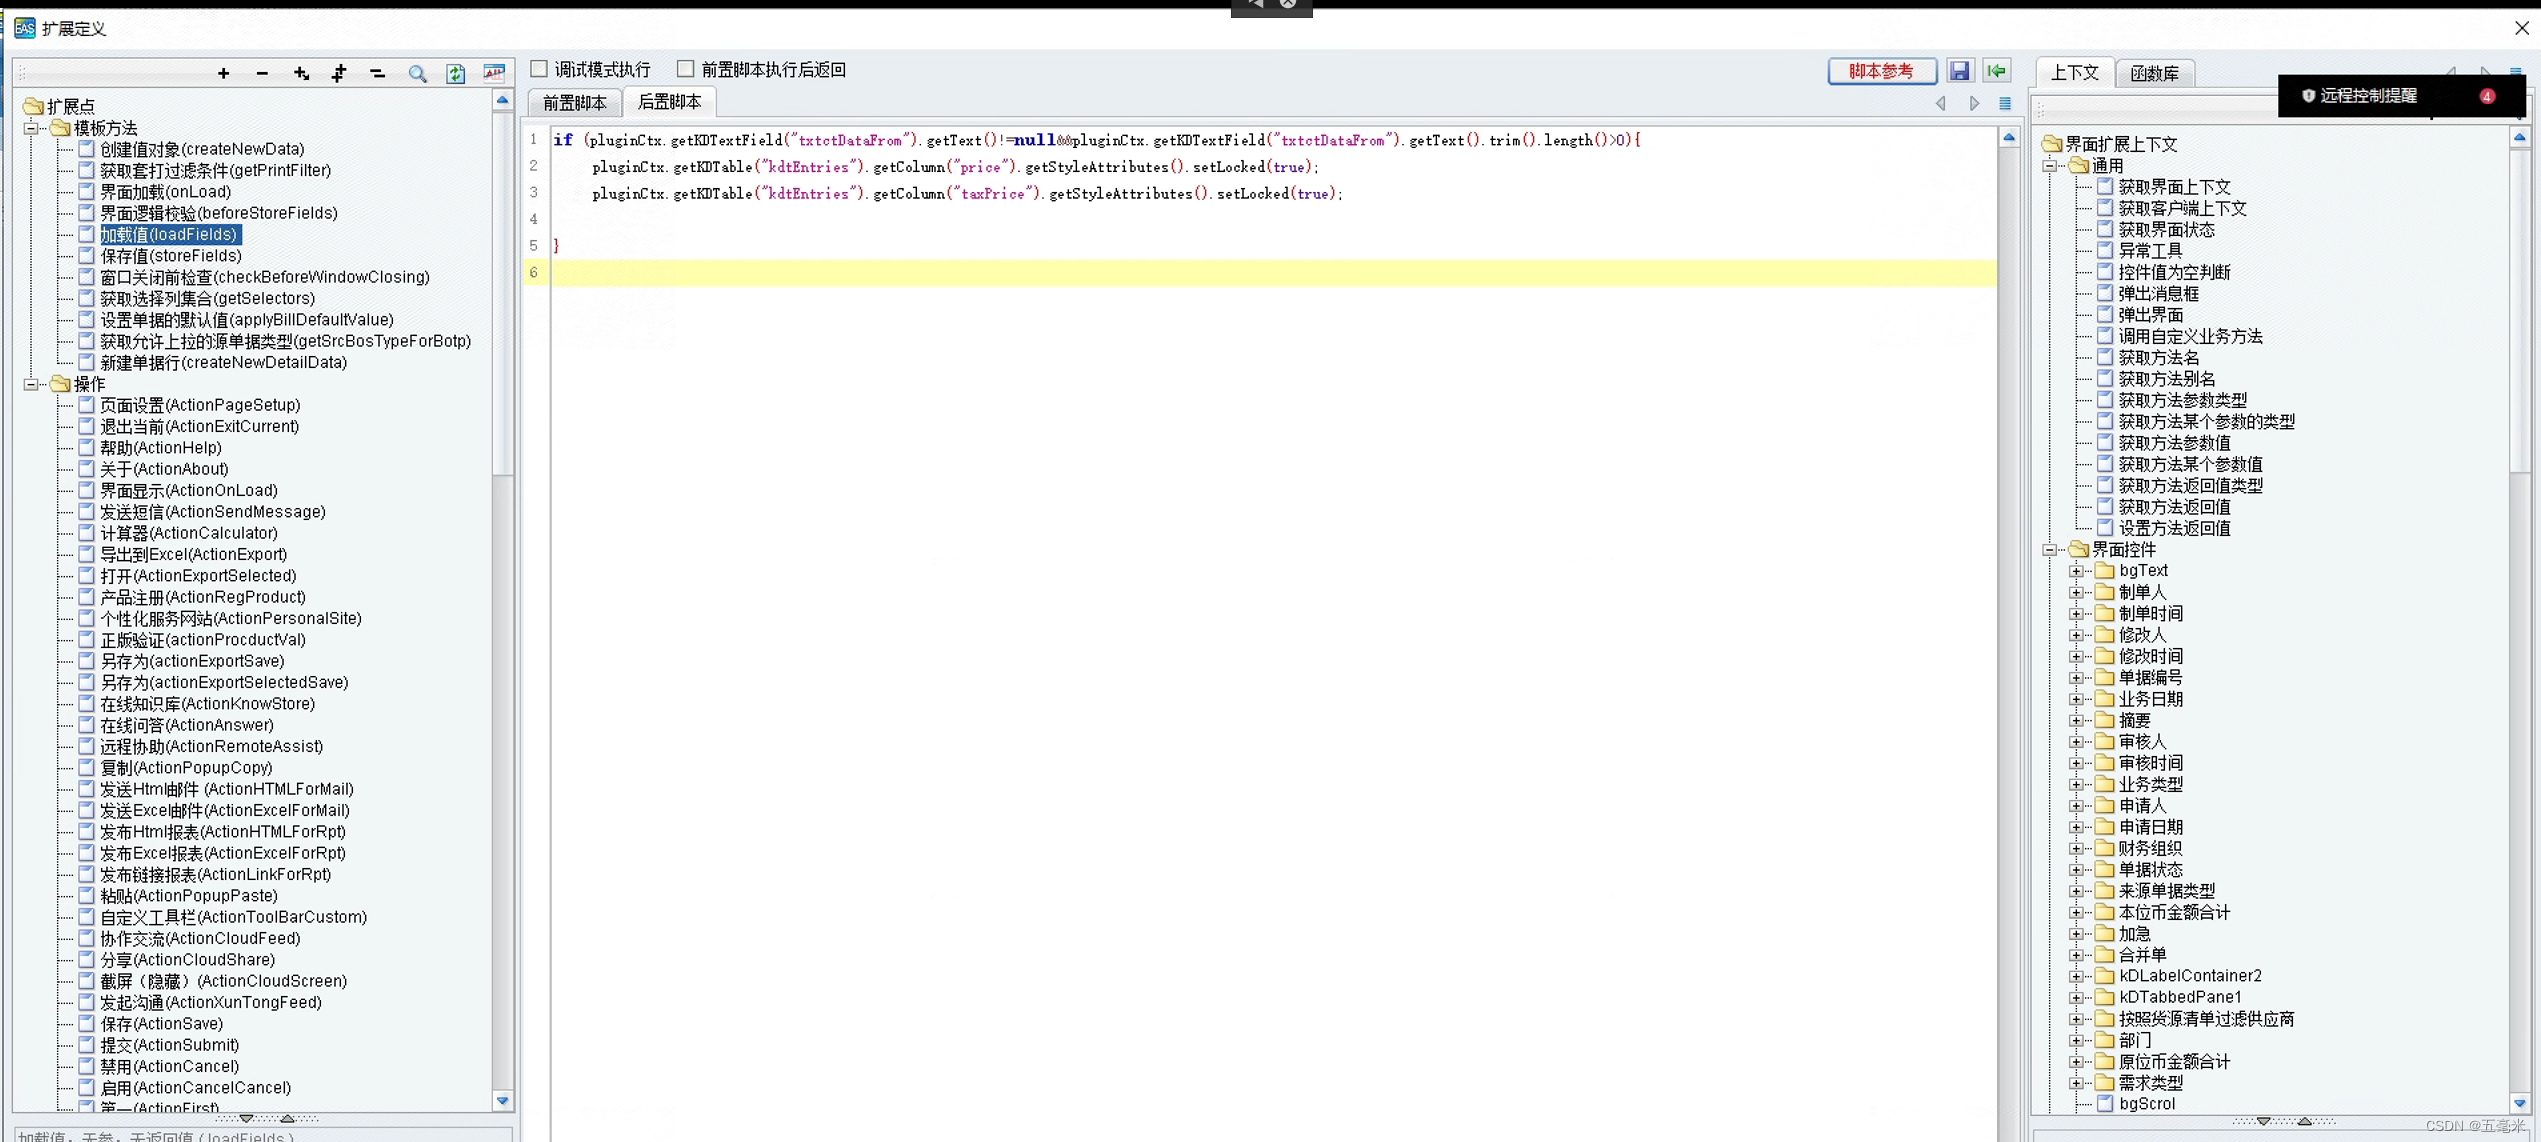The image size is (2541, 1142).
Task: Click the All view icon in tree toolbar
Action: [x=494, y=73]
